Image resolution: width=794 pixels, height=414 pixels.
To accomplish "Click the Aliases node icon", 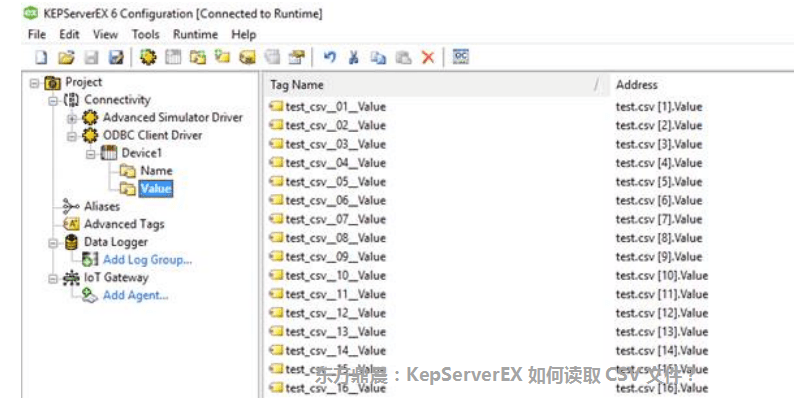I will 71,206.
